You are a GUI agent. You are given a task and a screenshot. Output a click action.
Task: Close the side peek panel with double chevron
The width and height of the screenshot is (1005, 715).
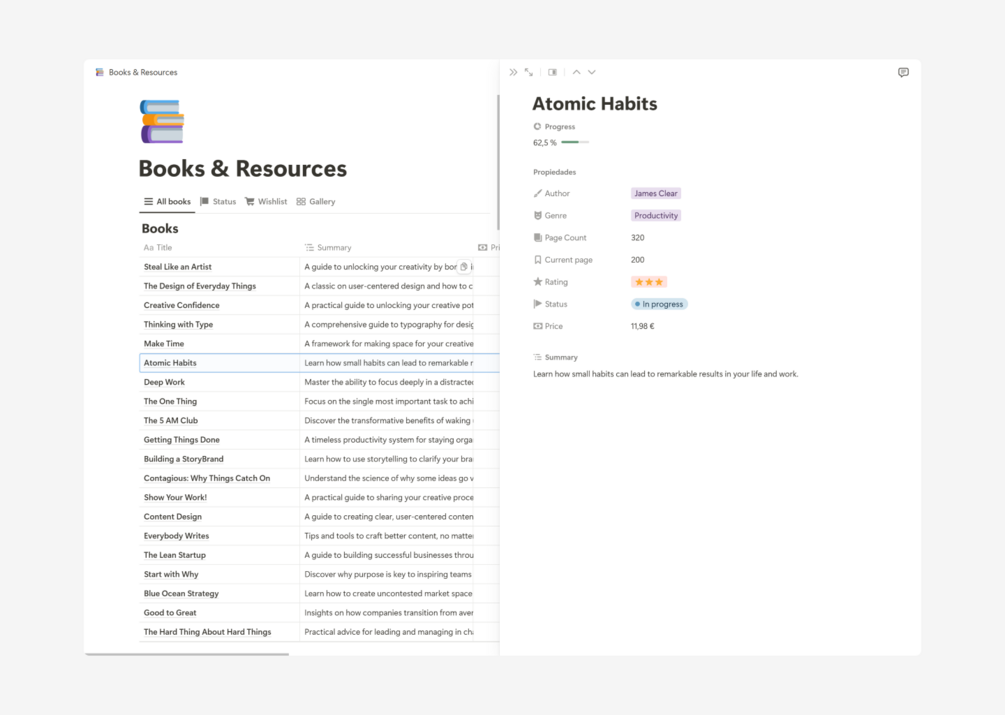click(x=513, y=72)
